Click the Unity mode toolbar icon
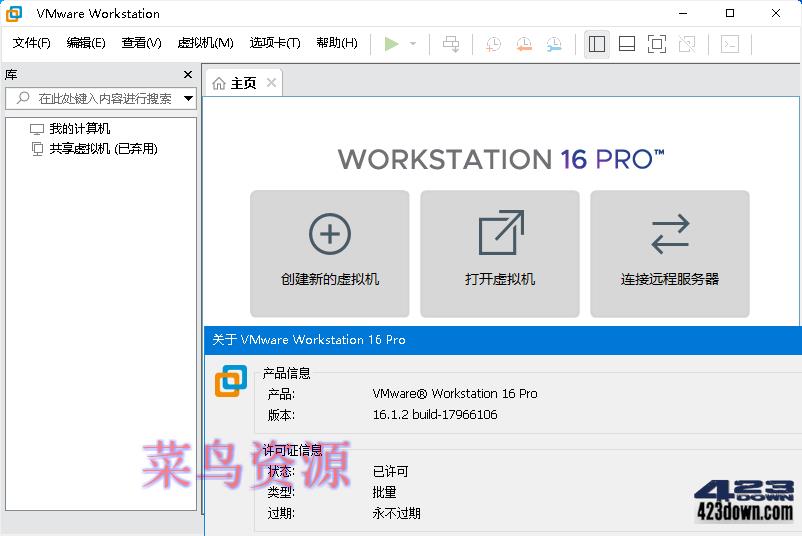This screenshot has width=802, height=536. [687, 44]
